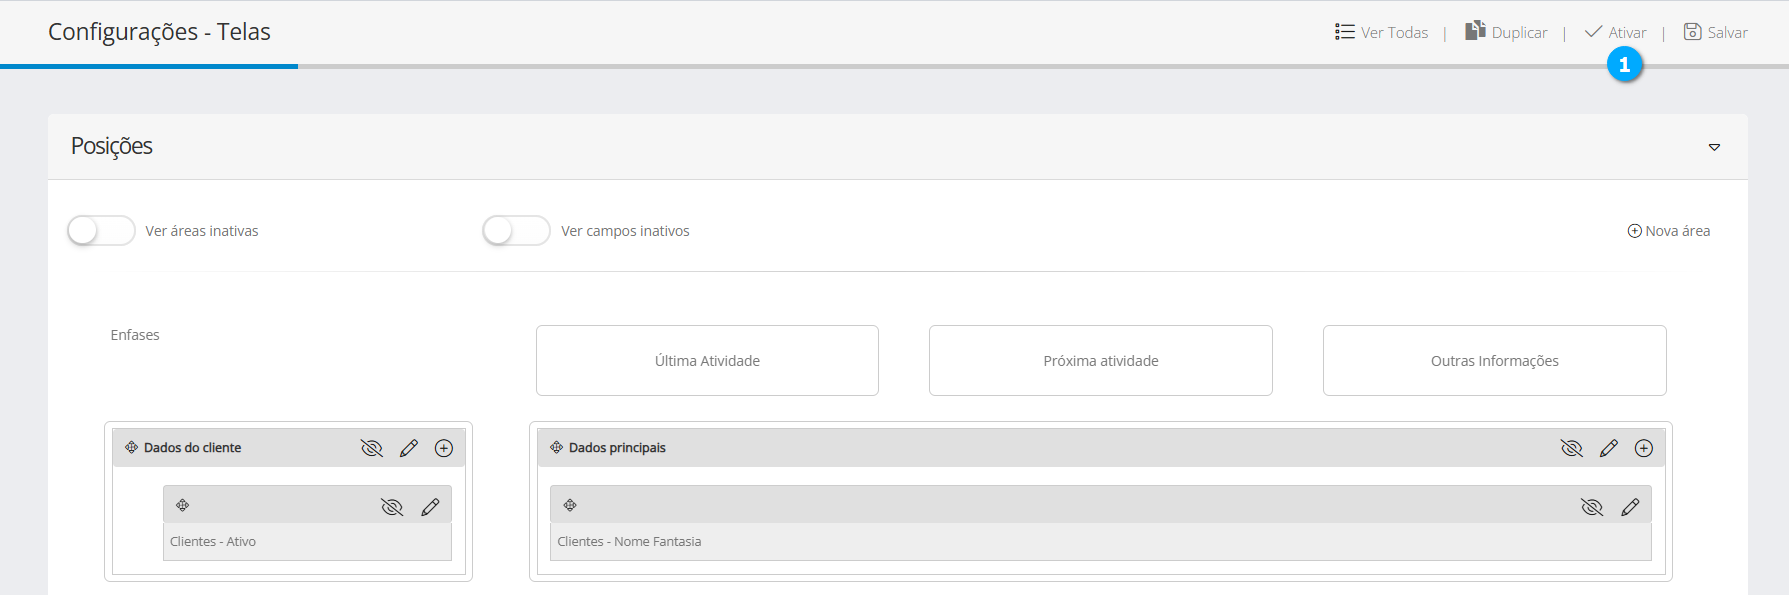Click Duplicar in the top toolbar
Viewport: 1789px width, 595px height.
click(x=1506, y=32)
